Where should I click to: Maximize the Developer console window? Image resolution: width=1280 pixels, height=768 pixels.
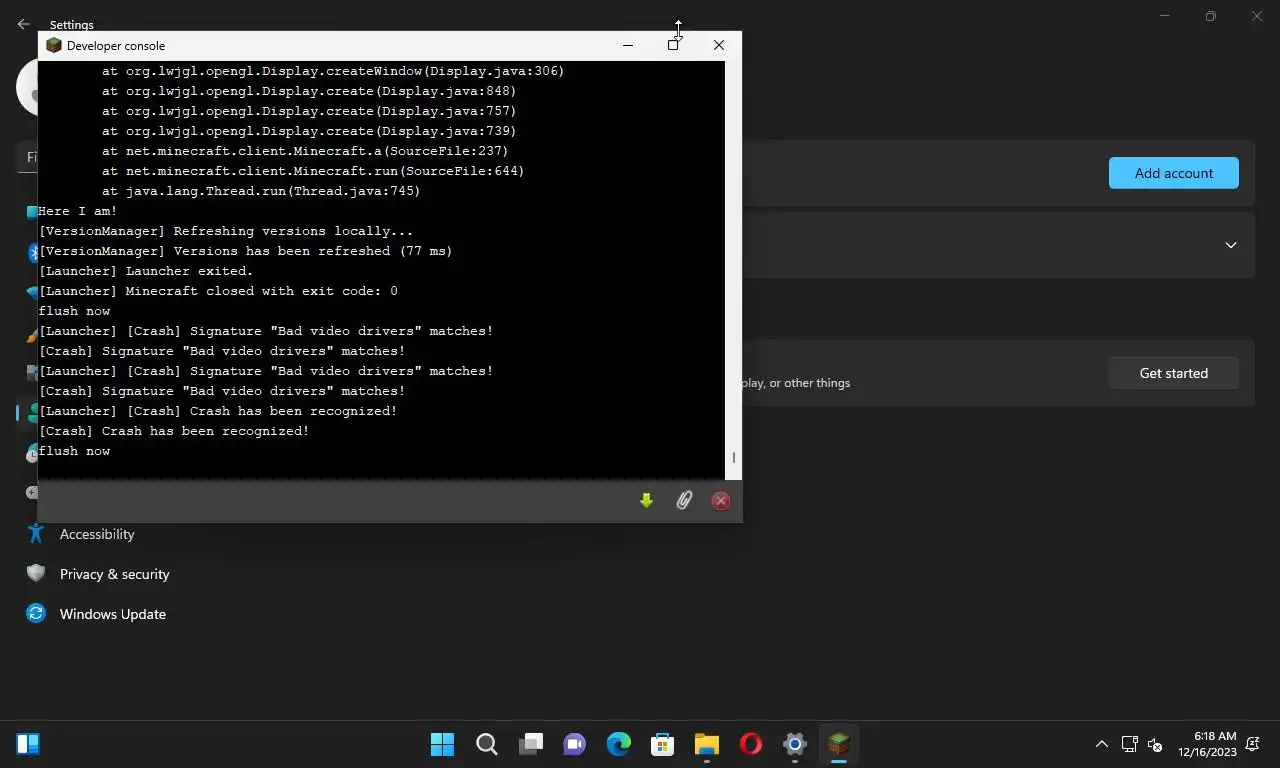point(673,45)
